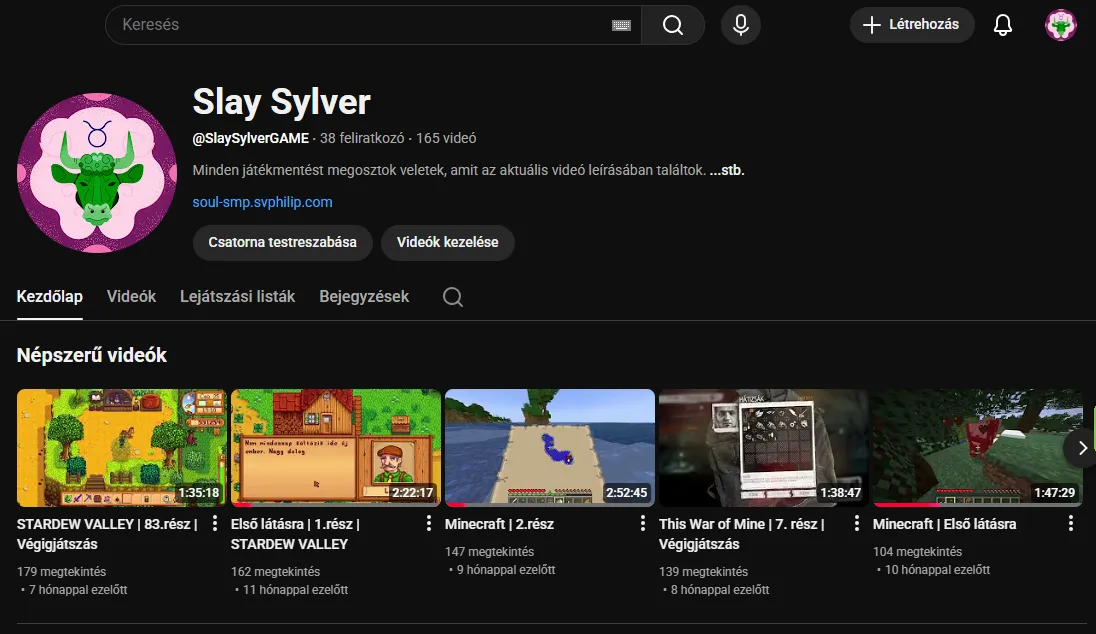Click the "Csatorna testreszabása" button
The width and height of the screenshot is (1096, 634).
(x=282, y=242)
